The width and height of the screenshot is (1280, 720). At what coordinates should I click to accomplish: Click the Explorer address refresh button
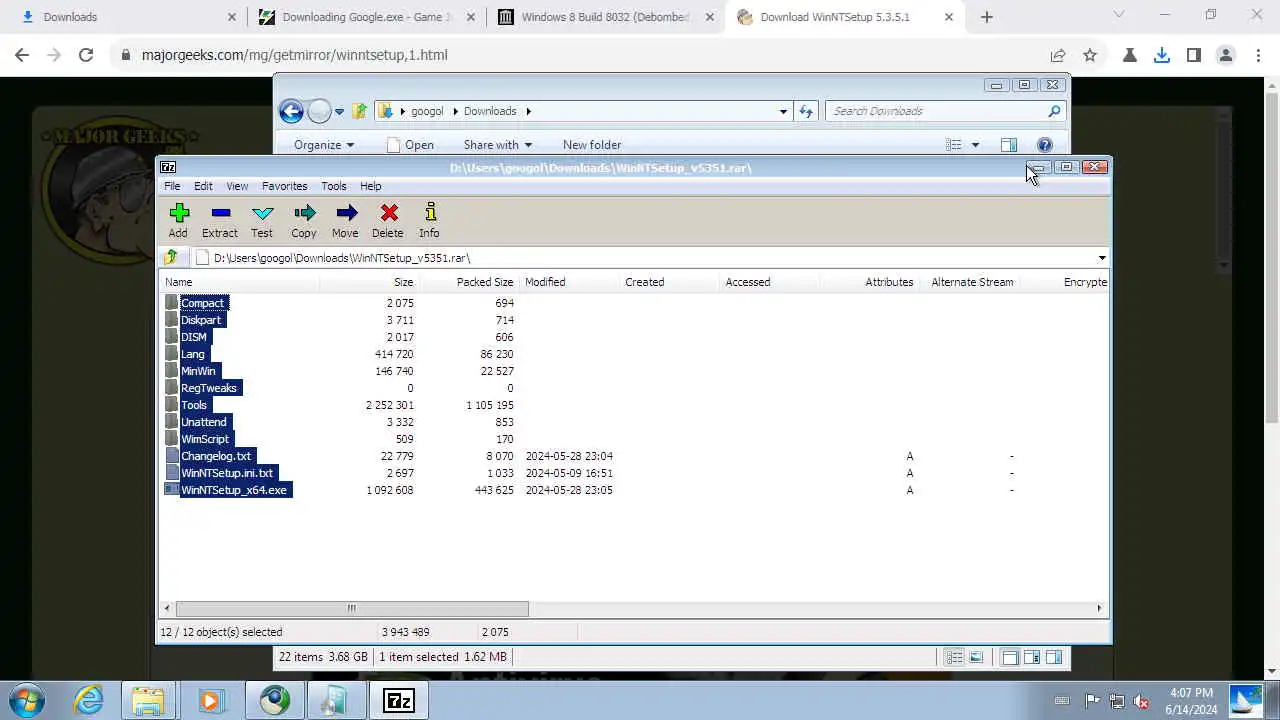[x=806, y=111]
